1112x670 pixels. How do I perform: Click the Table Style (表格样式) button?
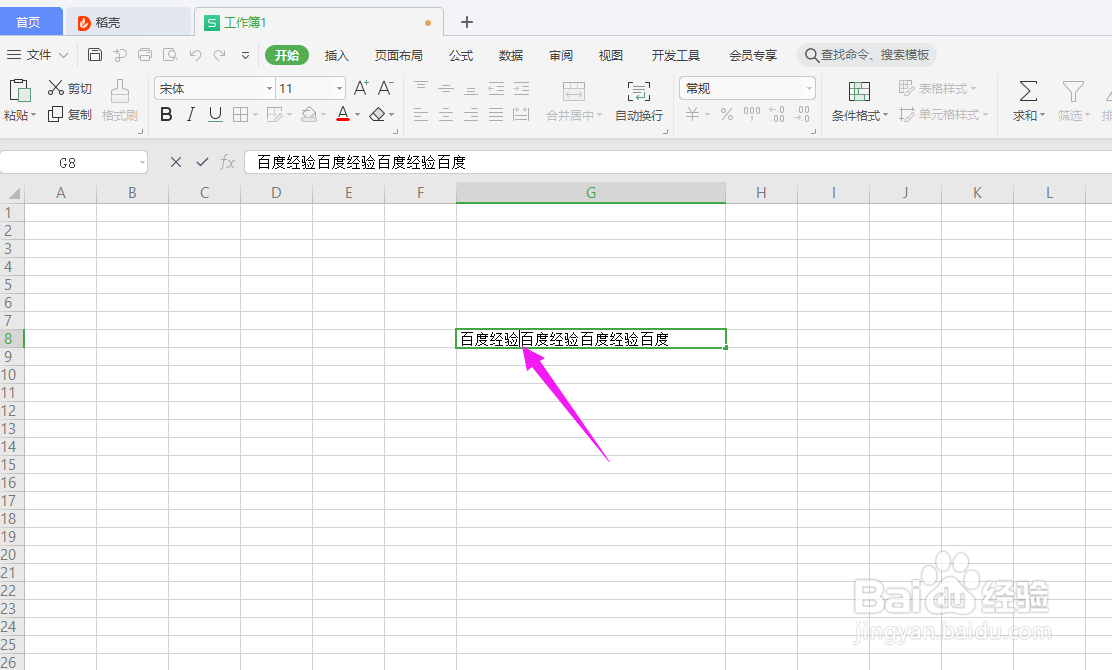point(937,88)
